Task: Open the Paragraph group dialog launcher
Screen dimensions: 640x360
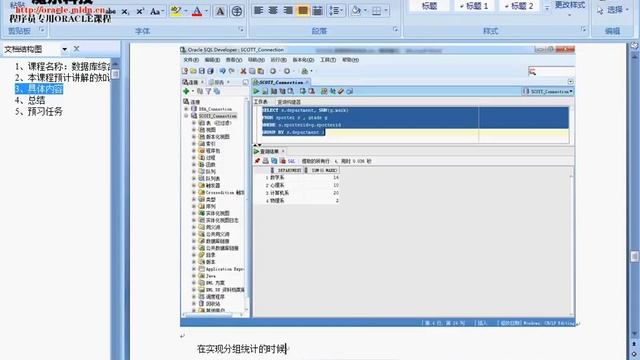Action: pos(395,30)
